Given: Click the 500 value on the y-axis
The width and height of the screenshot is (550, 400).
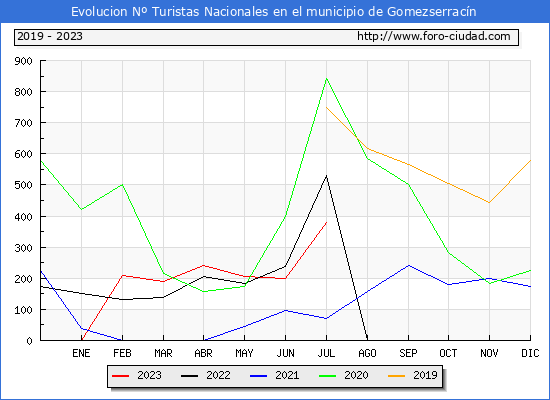Looking at the screenshot, I should (24, 185).
